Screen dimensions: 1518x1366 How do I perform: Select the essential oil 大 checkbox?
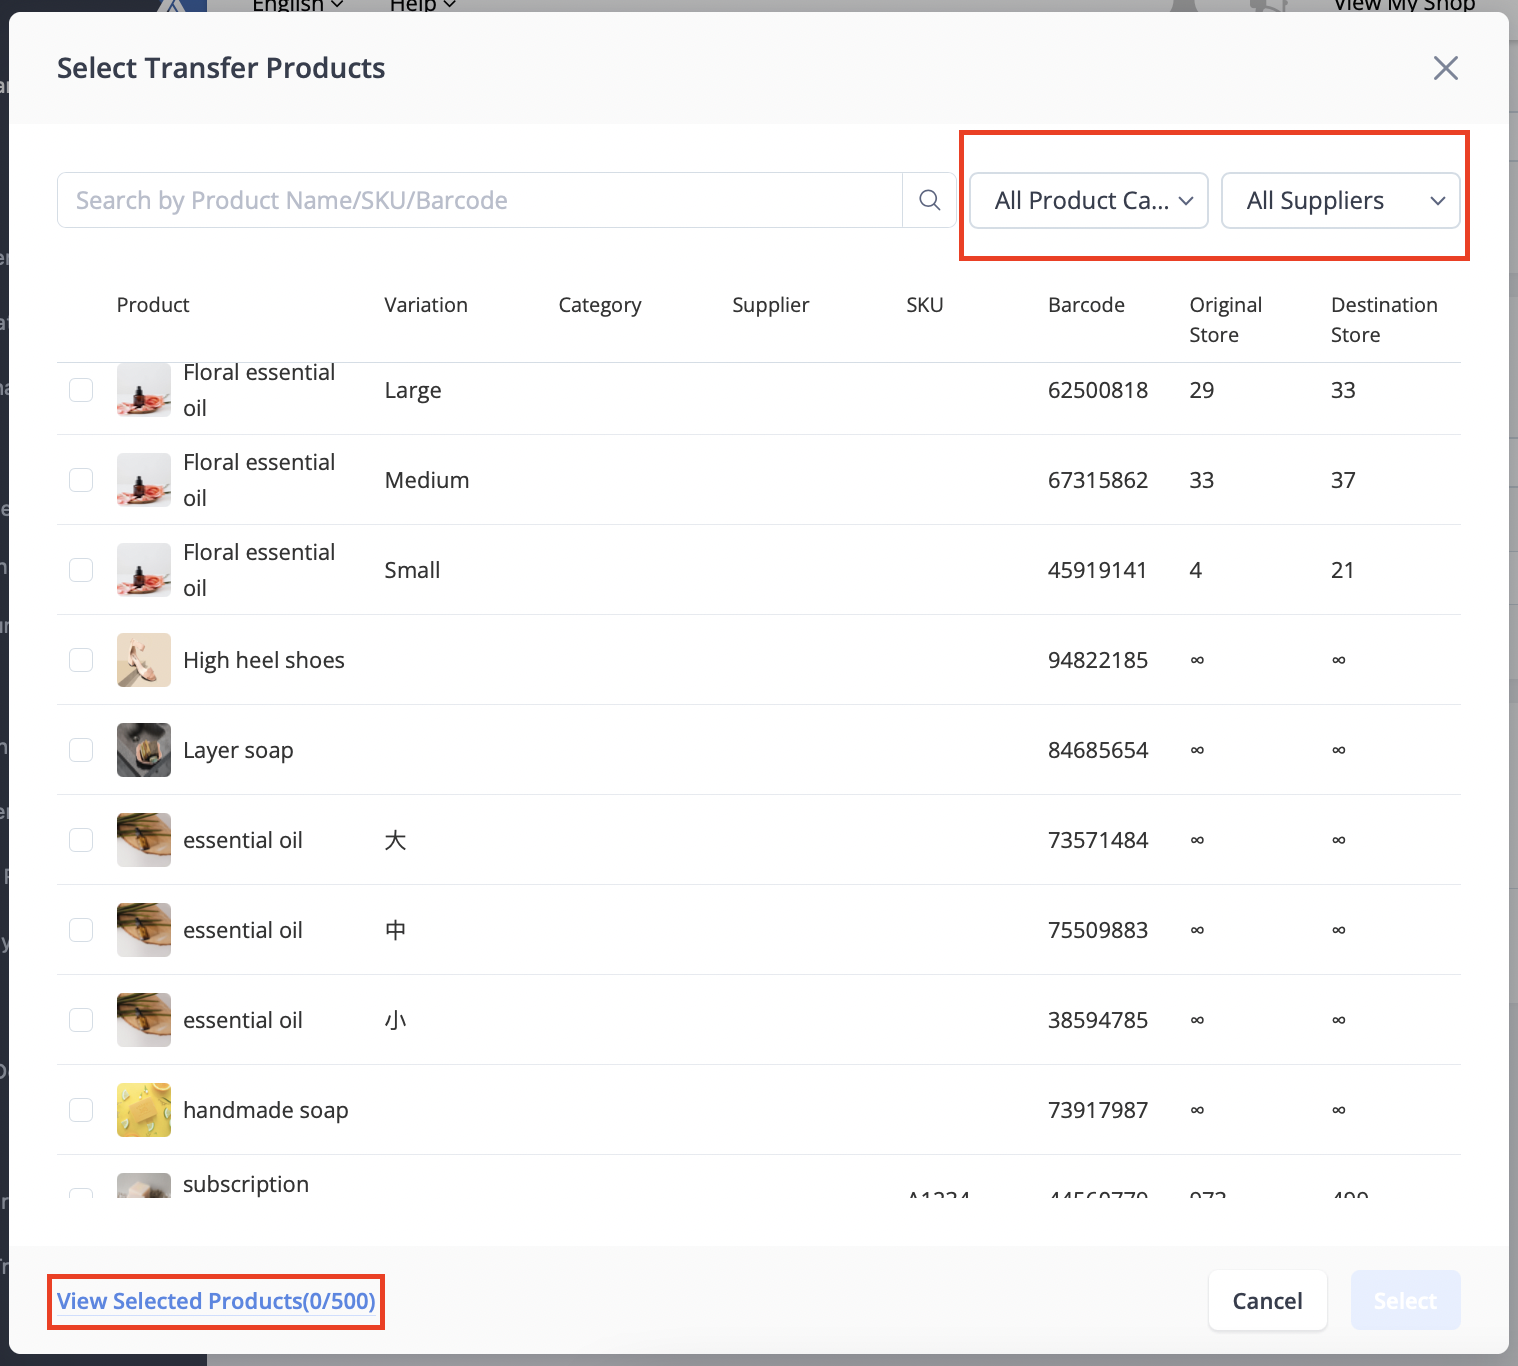[81, 840]
